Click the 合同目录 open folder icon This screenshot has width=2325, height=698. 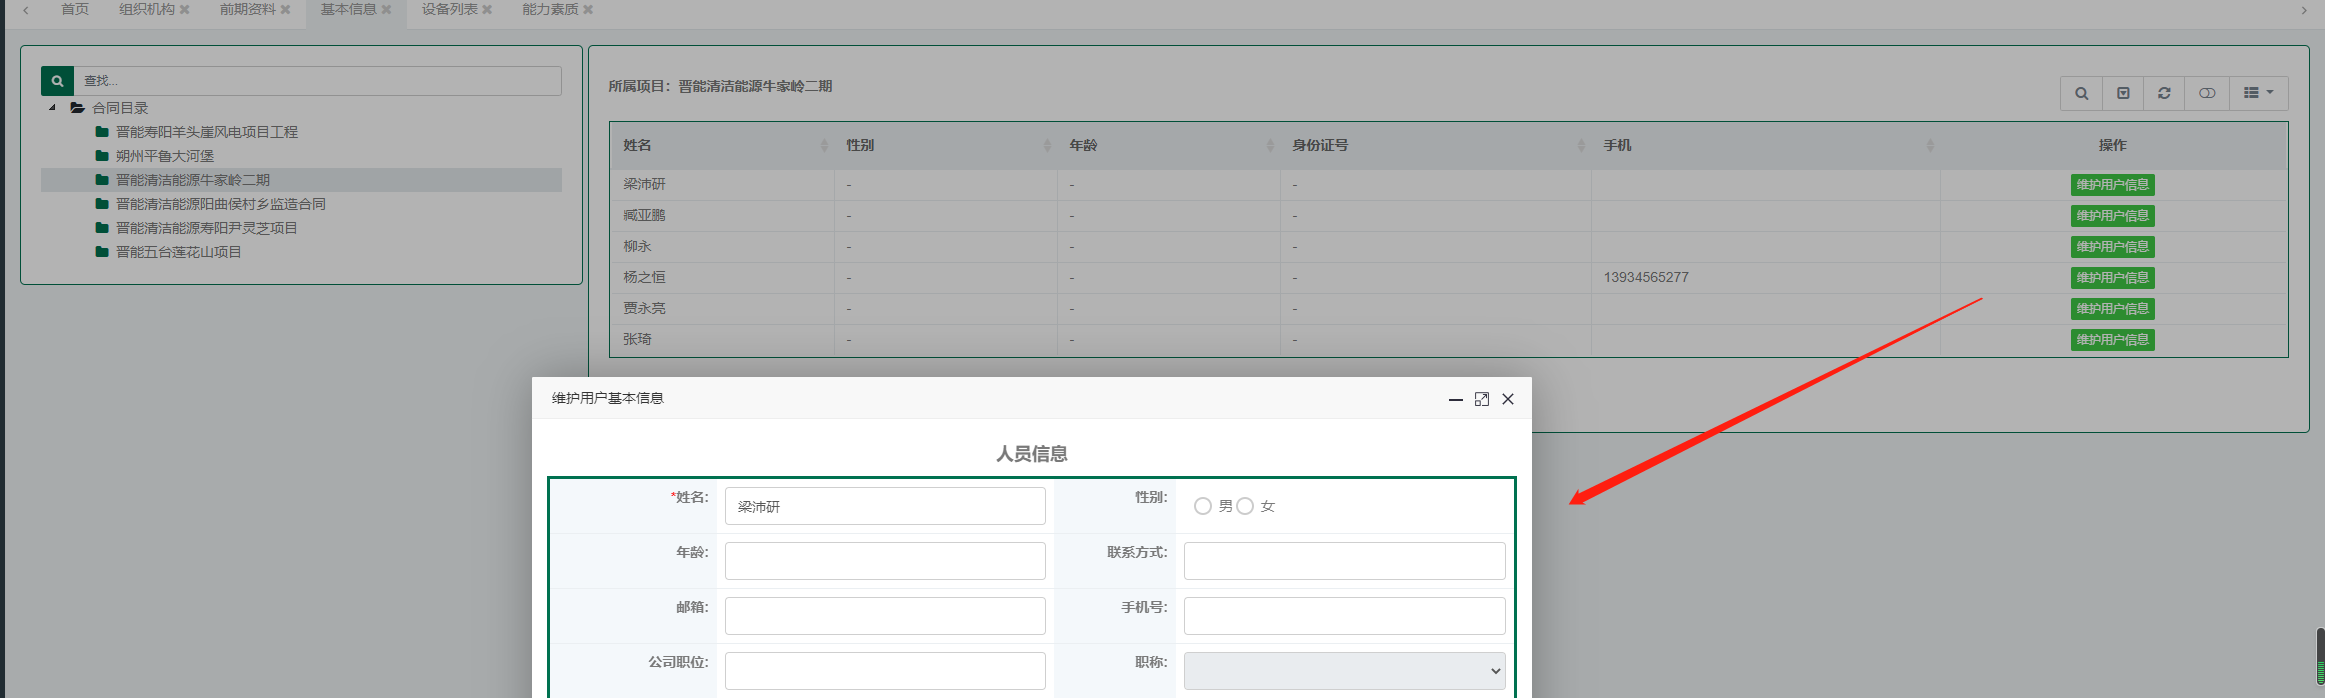(77, 108)
